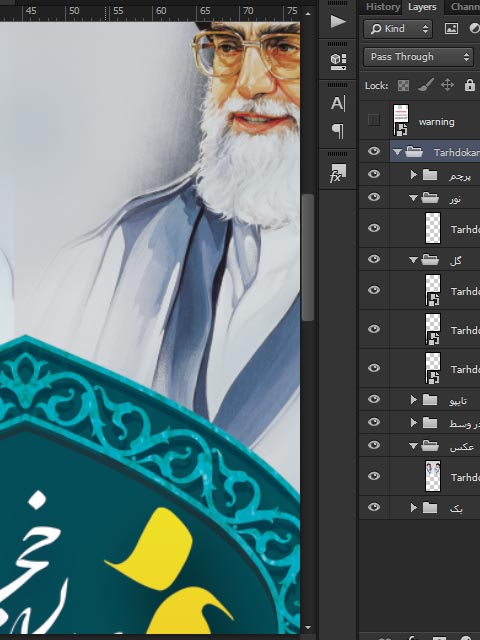This screenshot has width=480, height=640.
Task: Collapse the نور group
Action: pyautogui.click(x=413, y=198)
